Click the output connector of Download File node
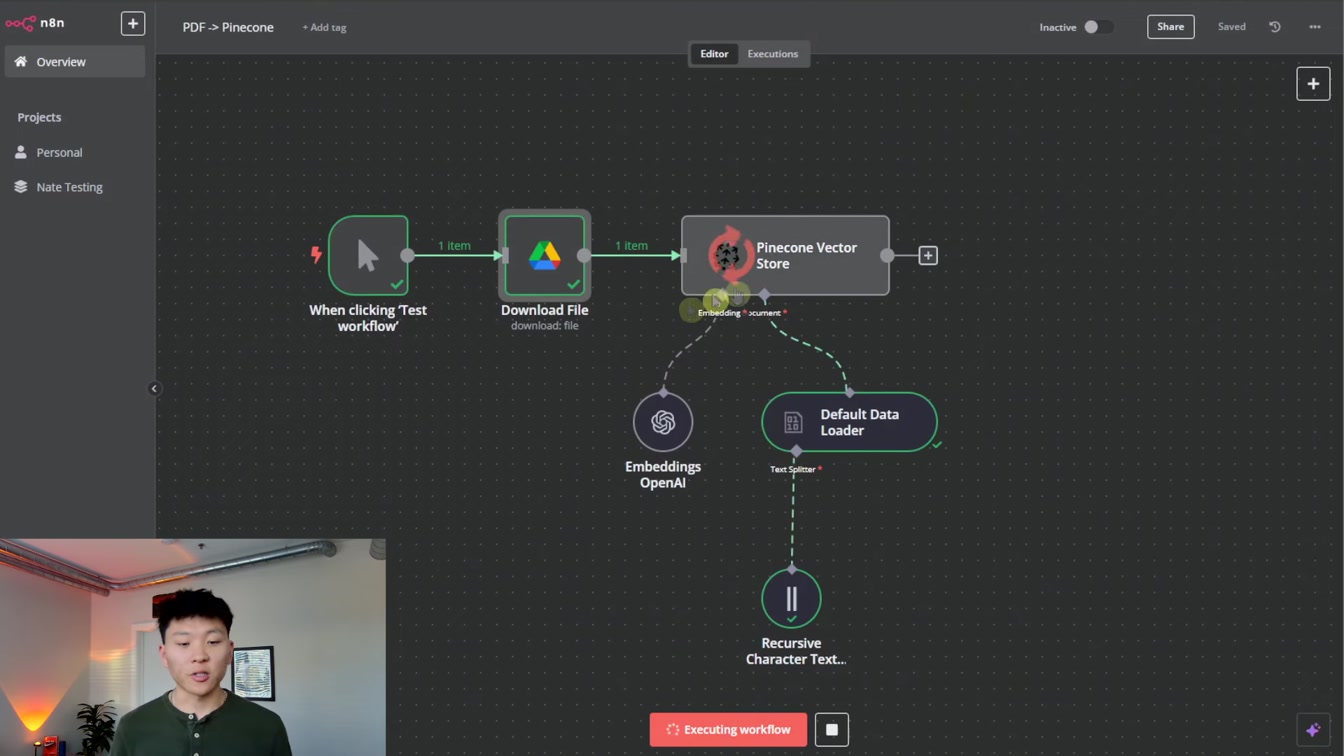This screenshot has width=1344, height=756. pyautogui.click(x=584, y=255)
